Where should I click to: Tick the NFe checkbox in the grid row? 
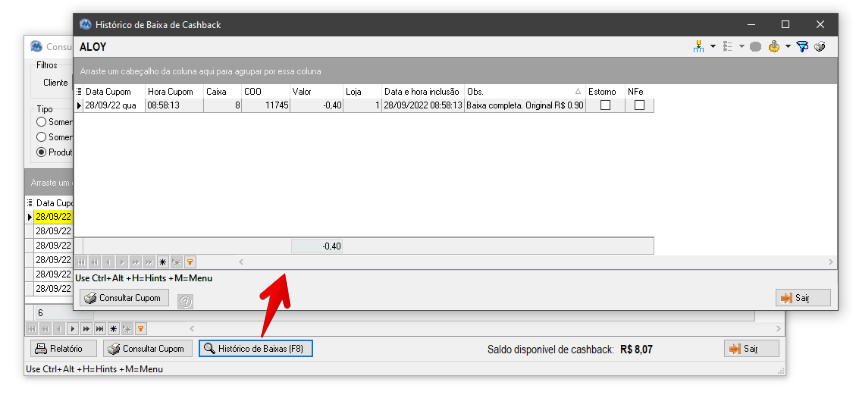click(x=639, y=105)
